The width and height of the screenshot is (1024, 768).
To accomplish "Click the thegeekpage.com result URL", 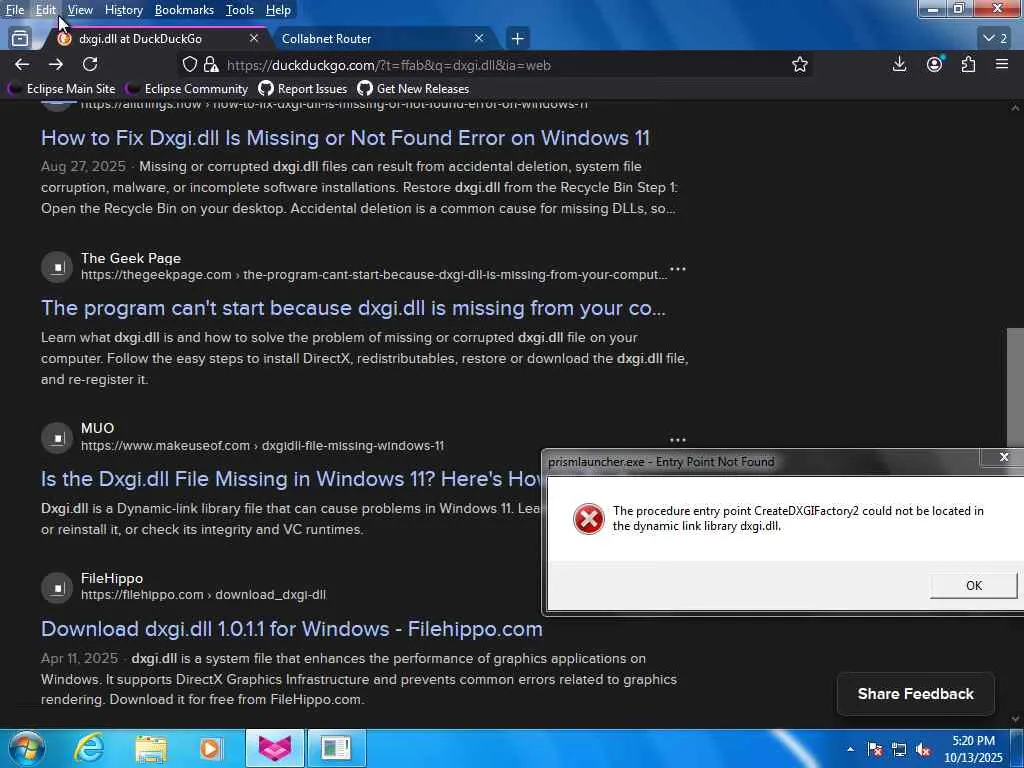I will pyautogui.click(x=374, y=275).
